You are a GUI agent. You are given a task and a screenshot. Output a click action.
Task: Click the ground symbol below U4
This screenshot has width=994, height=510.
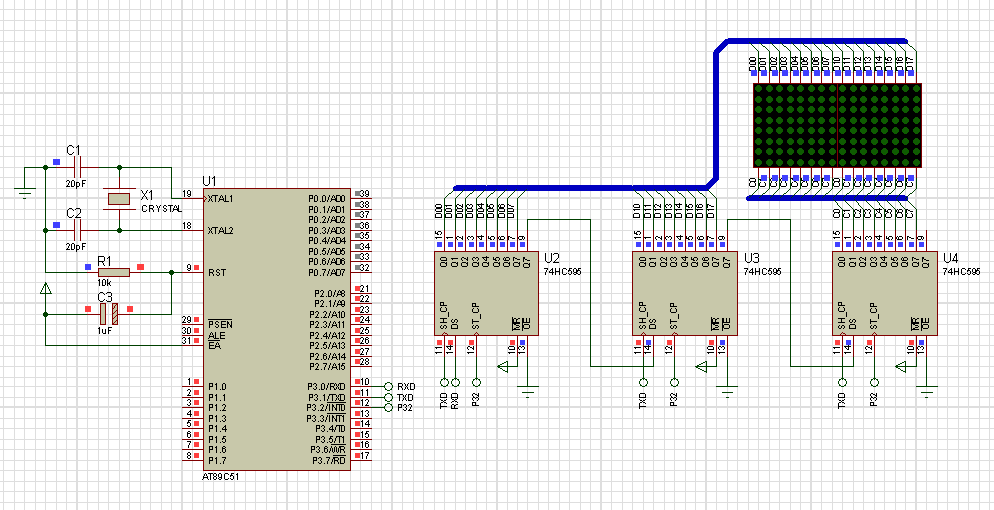[x=929, y=388]
